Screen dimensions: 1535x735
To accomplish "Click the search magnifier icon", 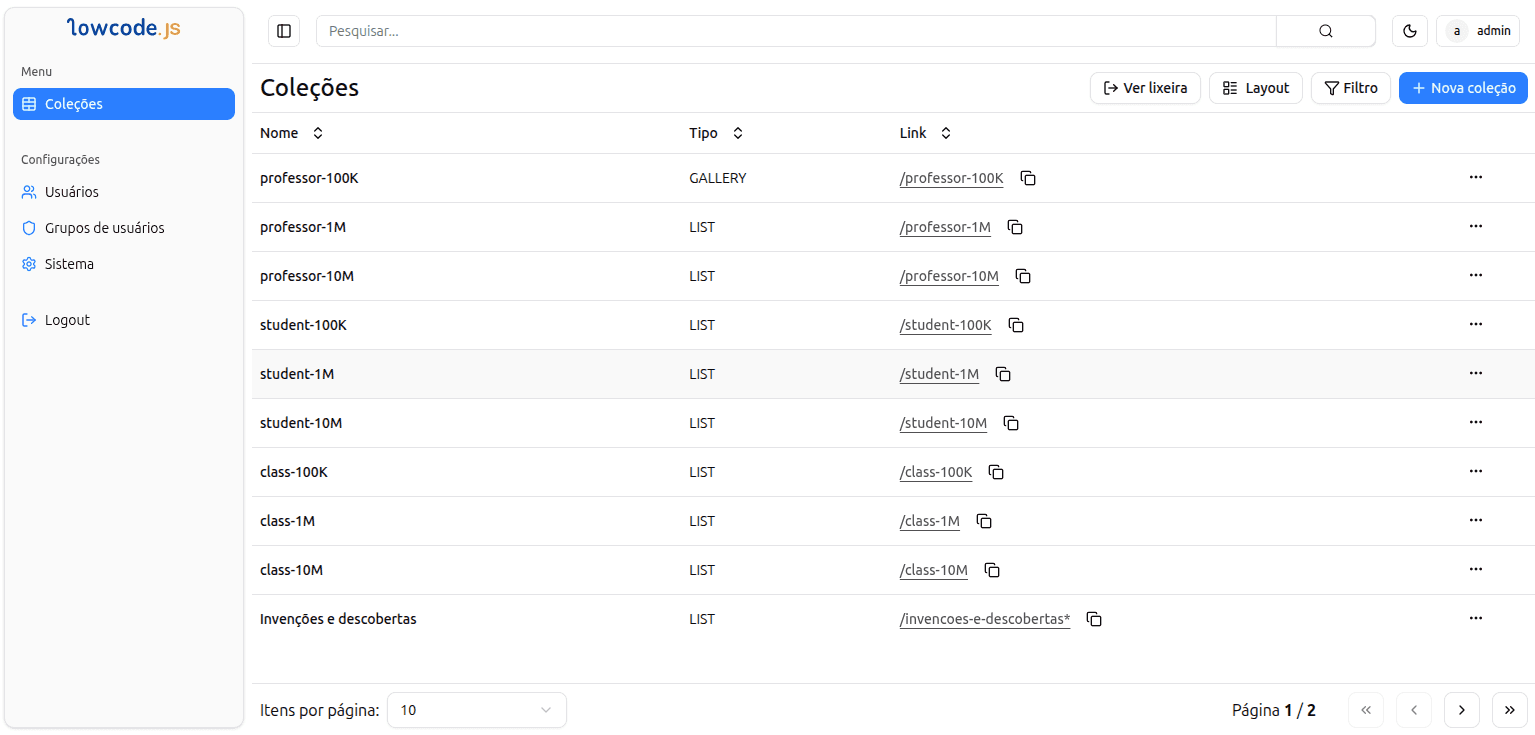I will coord(1325,31).
